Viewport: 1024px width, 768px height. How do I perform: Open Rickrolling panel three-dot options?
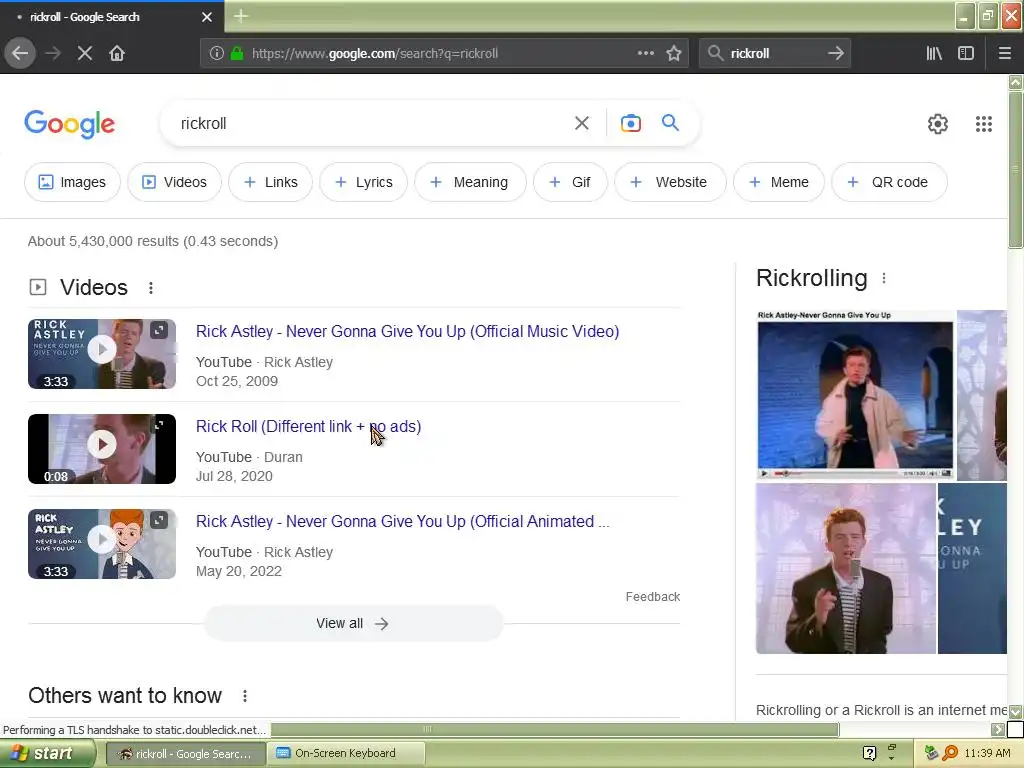pos(884,278)
